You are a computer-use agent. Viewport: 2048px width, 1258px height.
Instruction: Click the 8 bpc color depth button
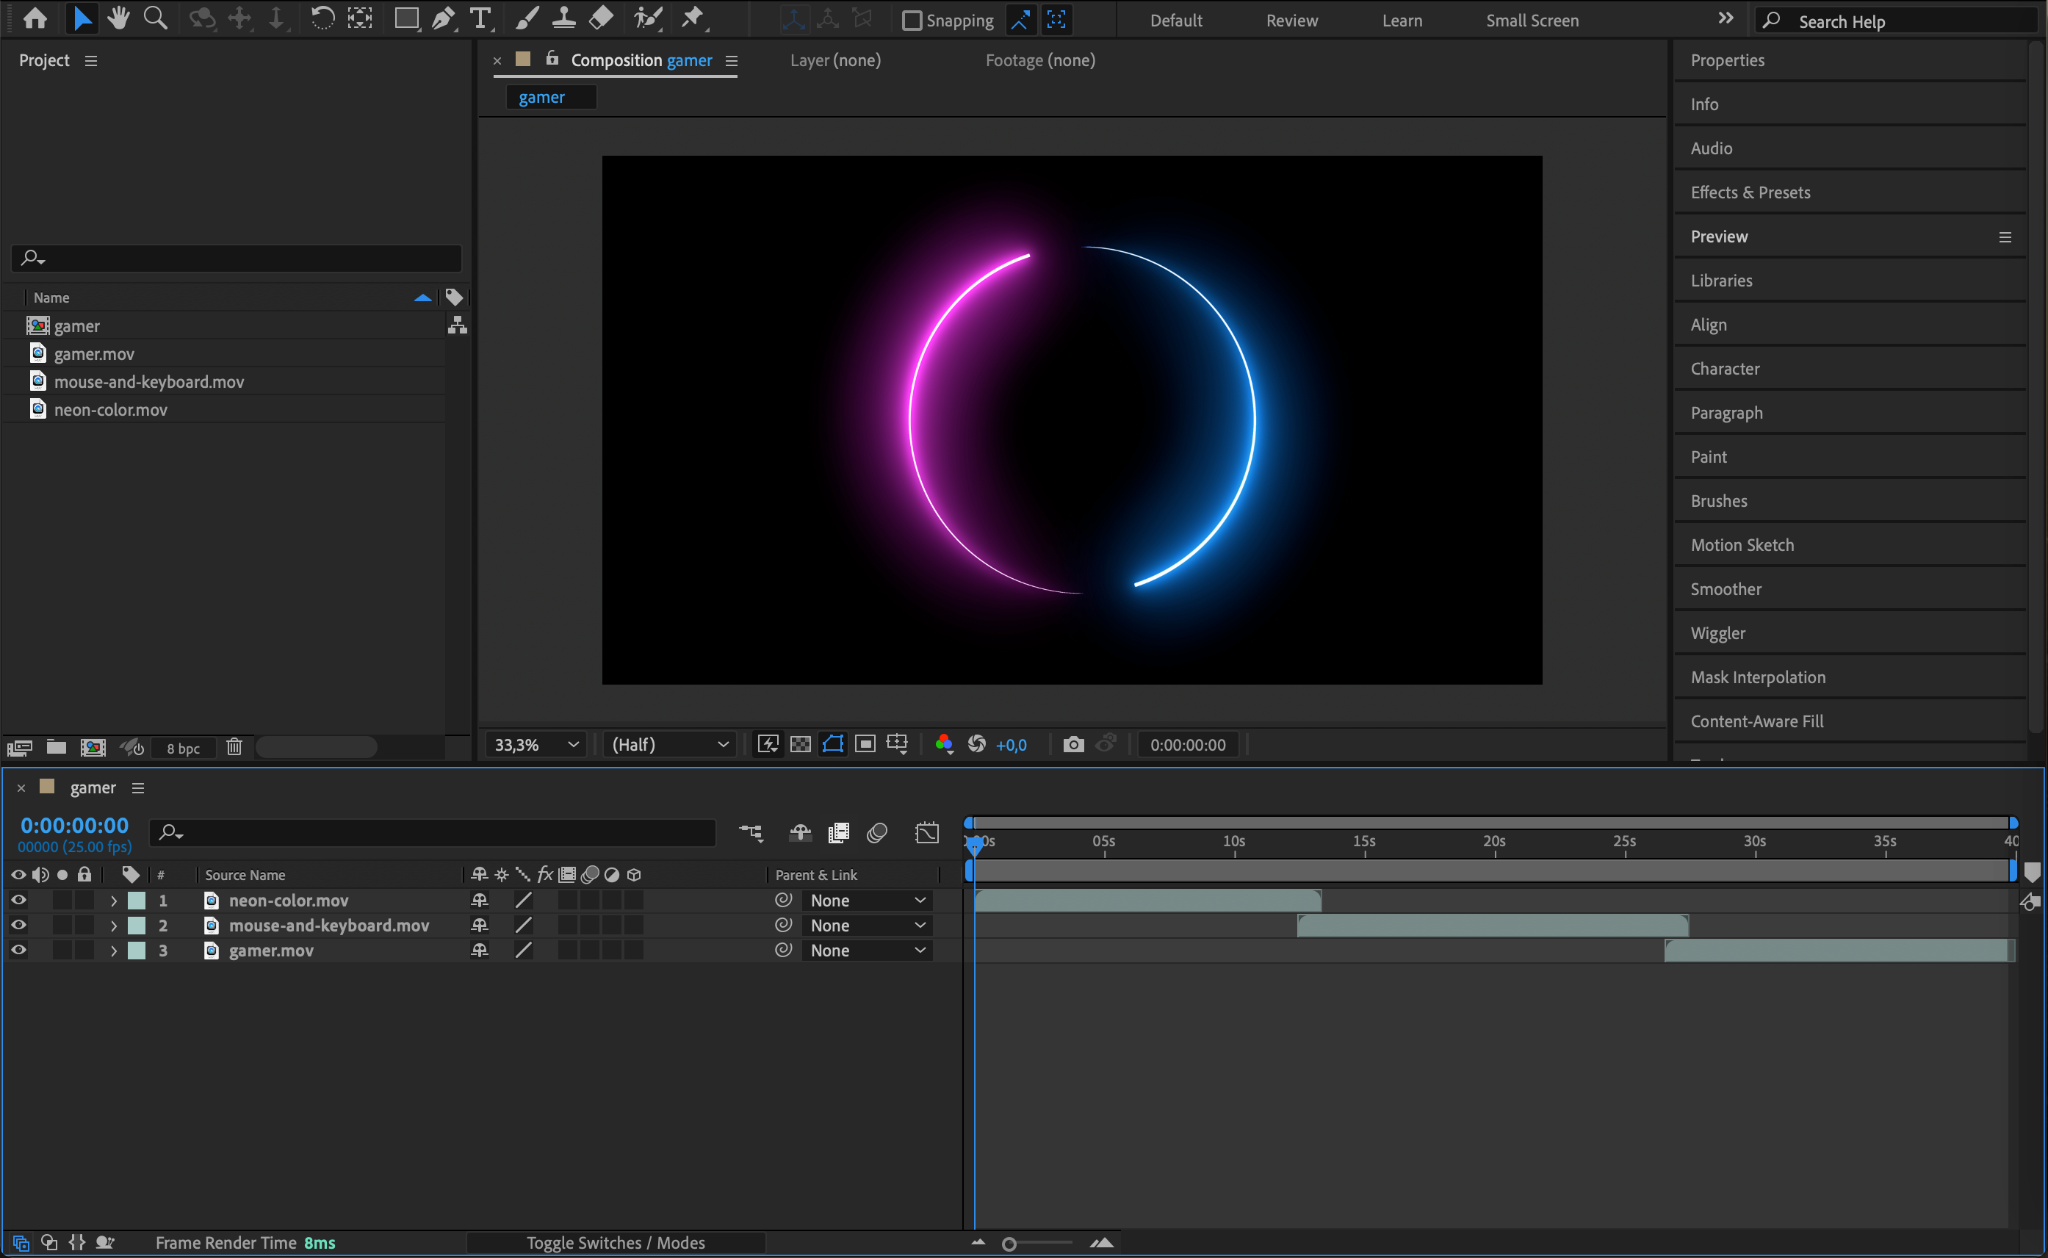pyautogui.click(x=183, y=748)
